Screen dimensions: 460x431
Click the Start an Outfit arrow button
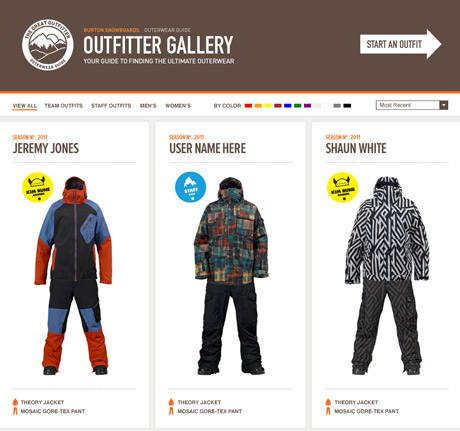pos(401,44)
